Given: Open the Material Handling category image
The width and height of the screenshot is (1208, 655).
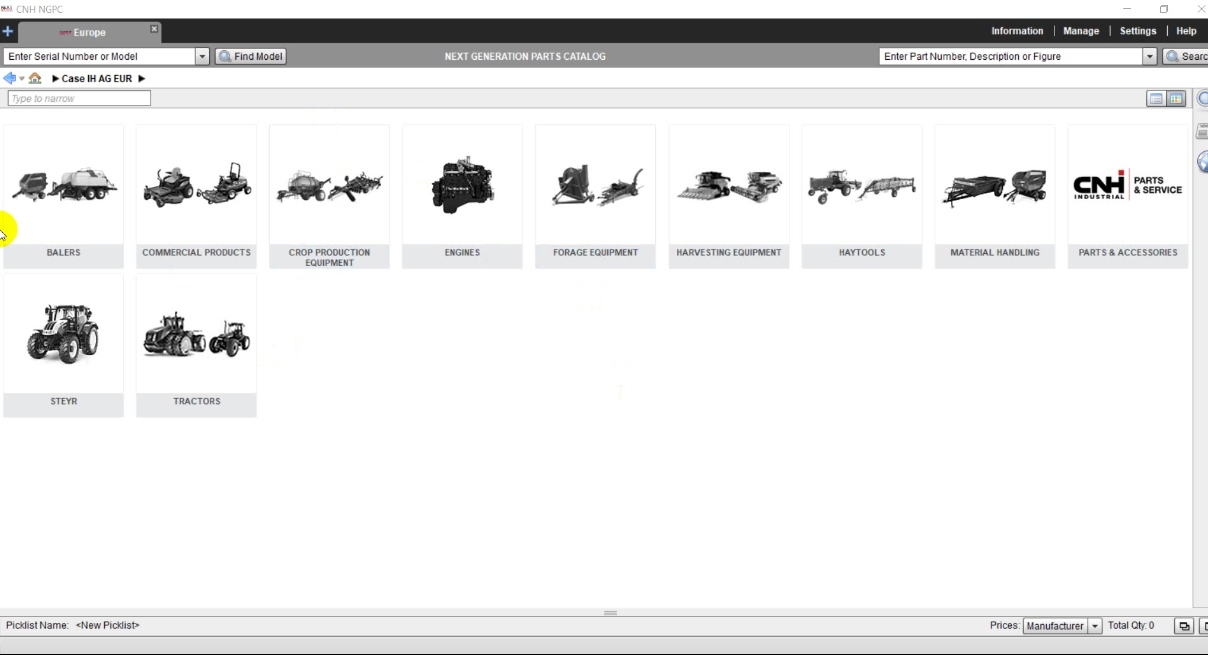Looking at the screenshot, I should 995,185.
